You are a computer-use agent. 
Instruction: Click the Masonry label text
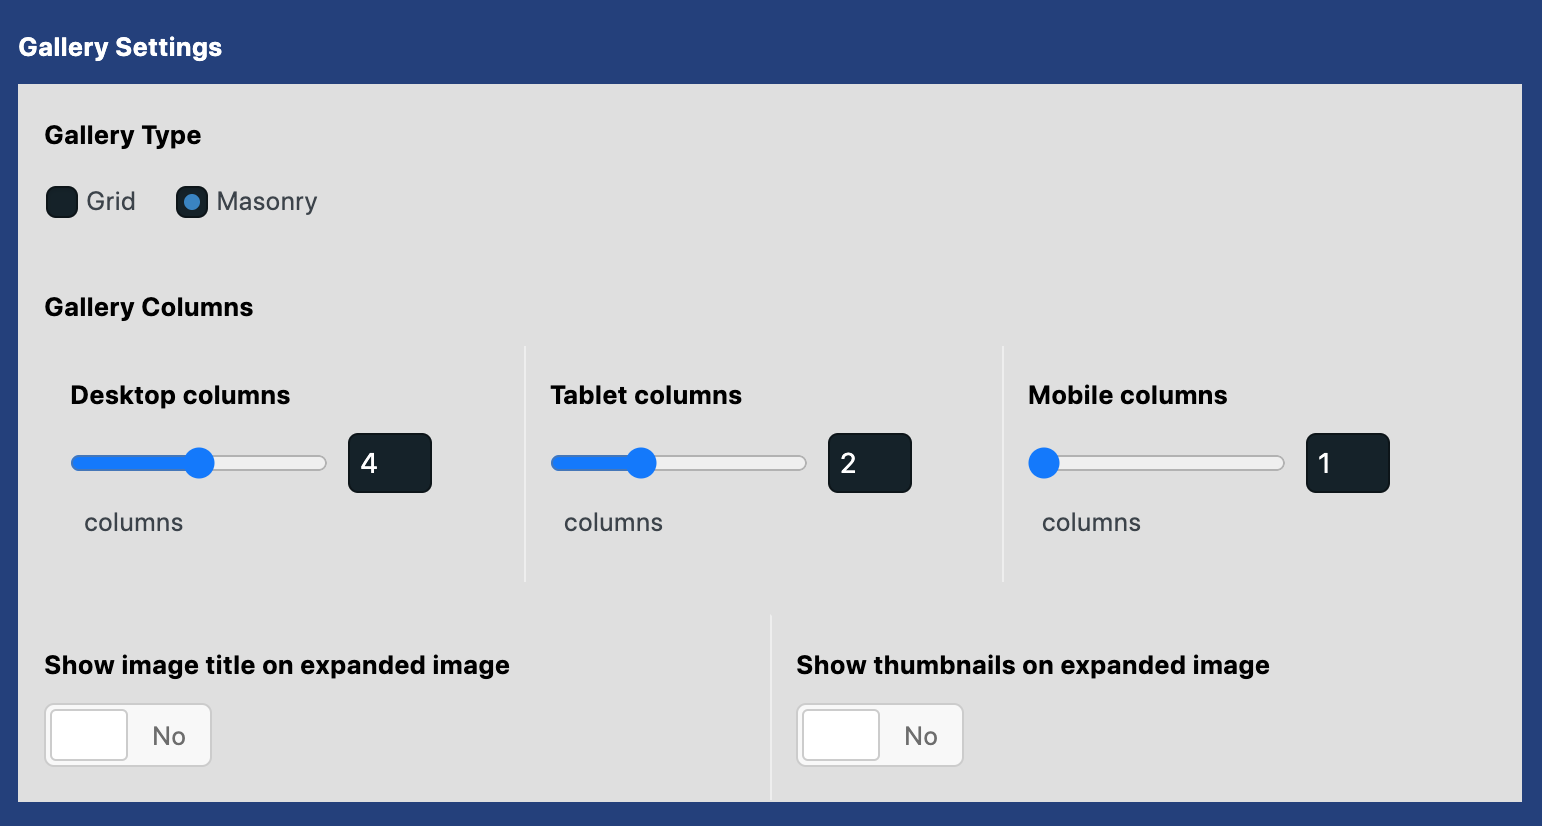click(x=267, y=202)
